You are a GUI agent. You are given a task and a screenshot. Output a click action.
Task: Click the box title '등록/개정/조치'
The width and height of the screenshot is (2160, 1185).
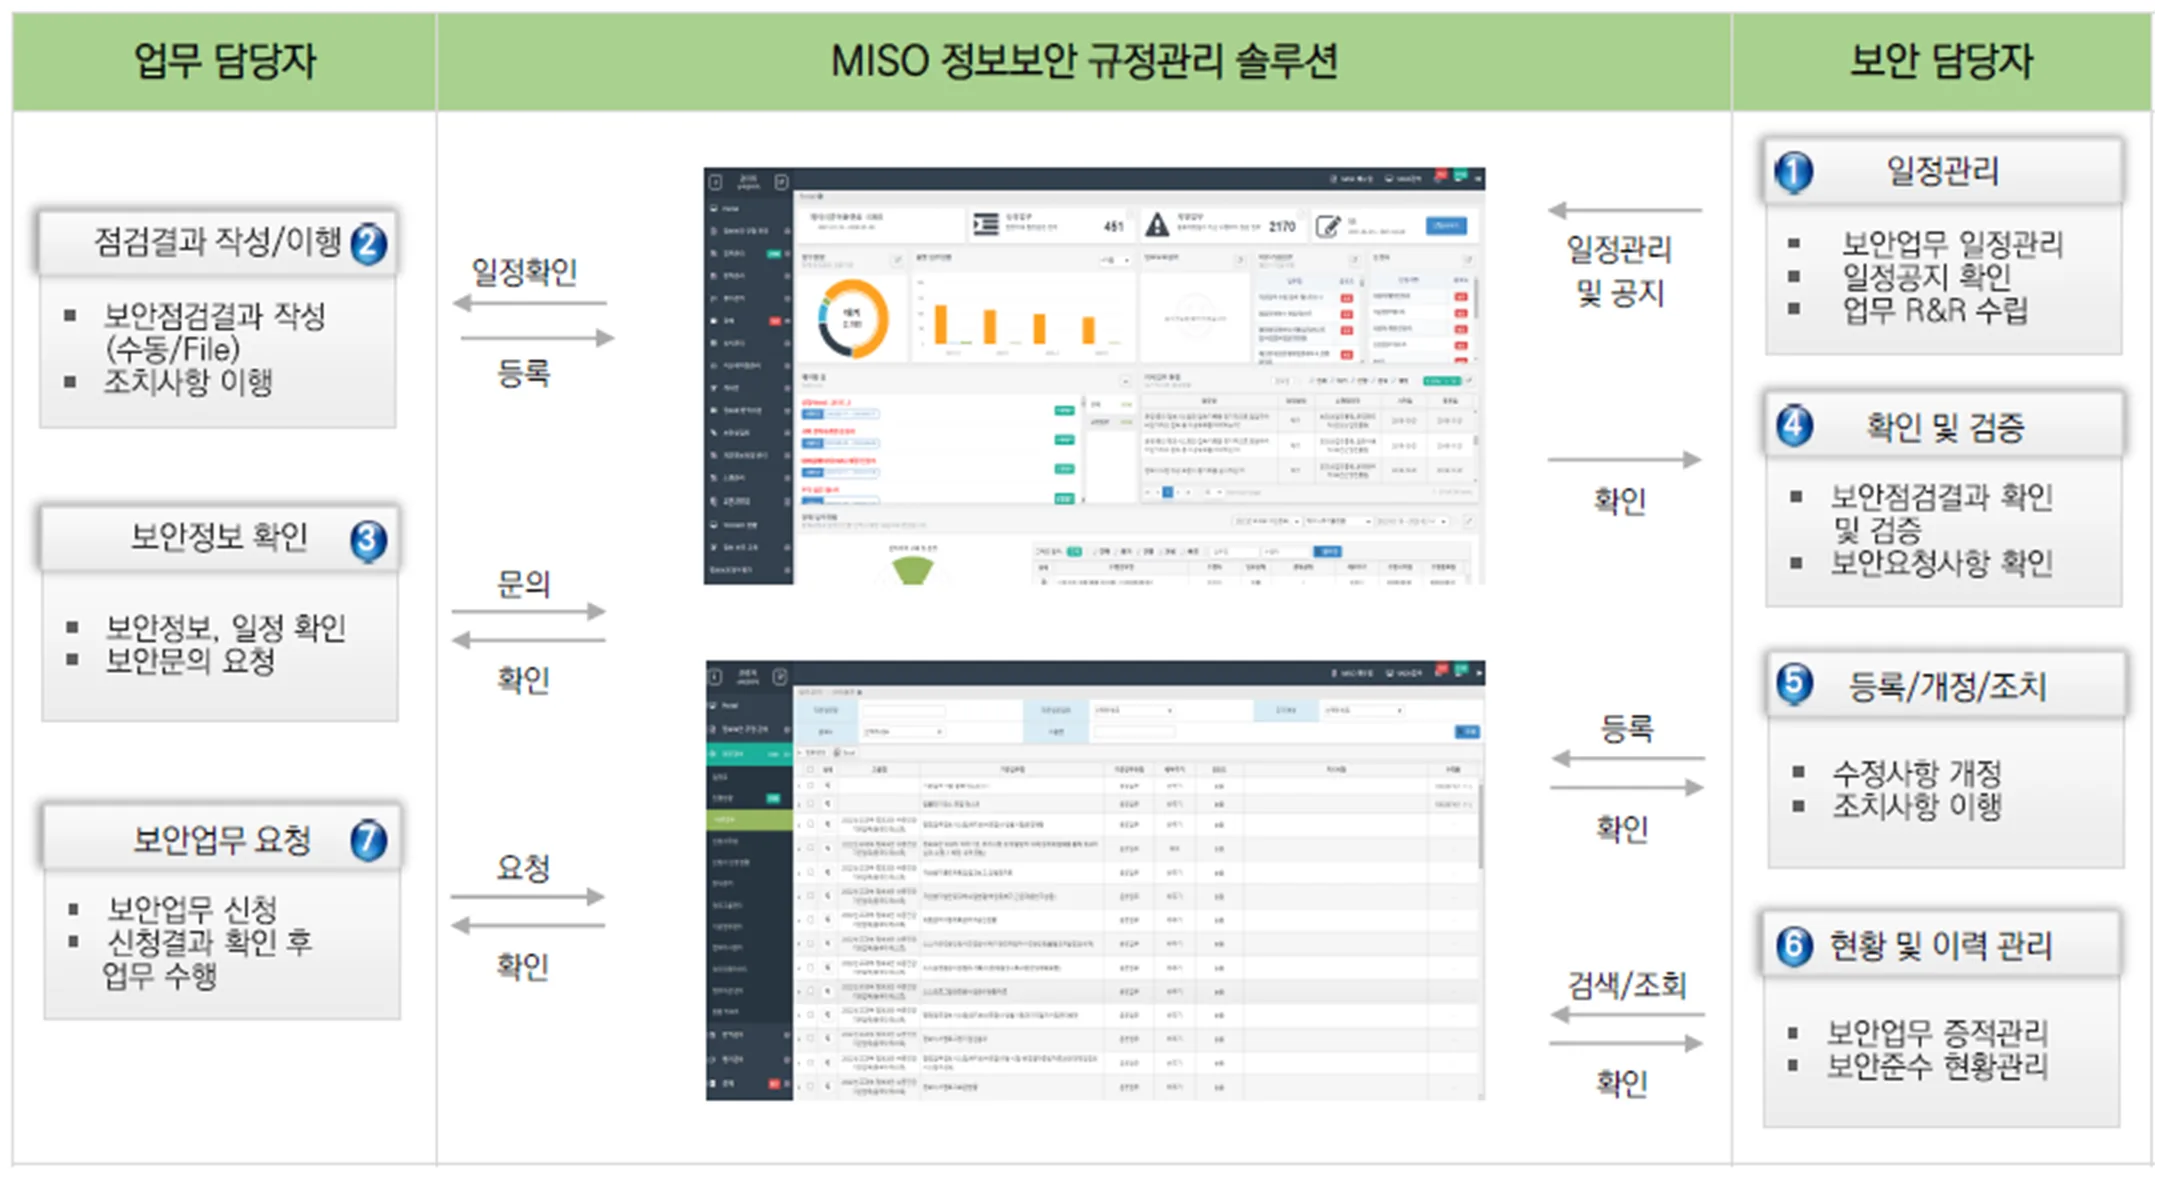click(1947, 686)
